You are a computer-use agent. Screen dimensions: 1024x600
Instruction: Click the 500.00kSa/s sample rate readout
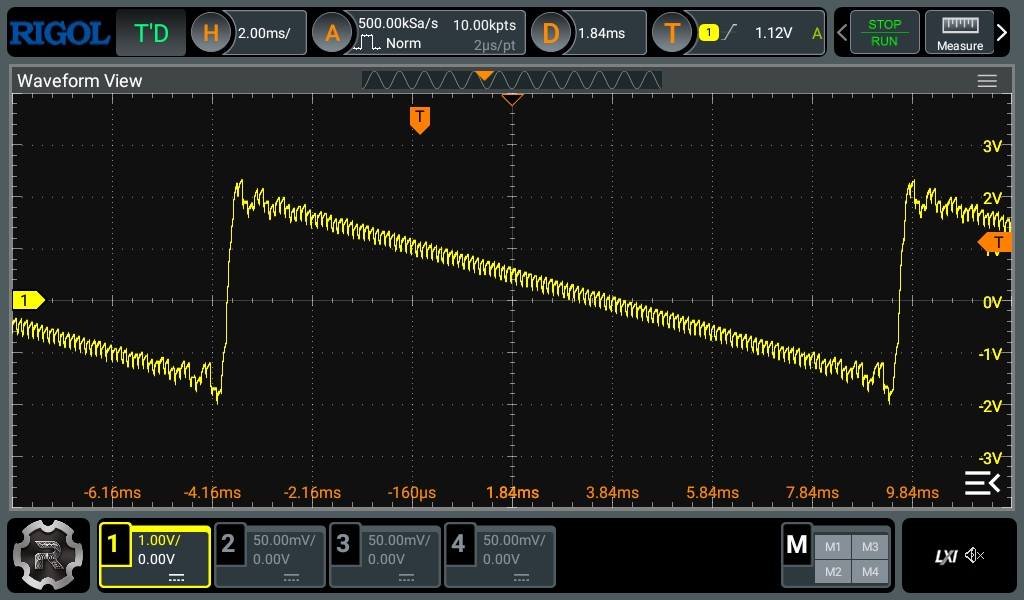(398, 24)
